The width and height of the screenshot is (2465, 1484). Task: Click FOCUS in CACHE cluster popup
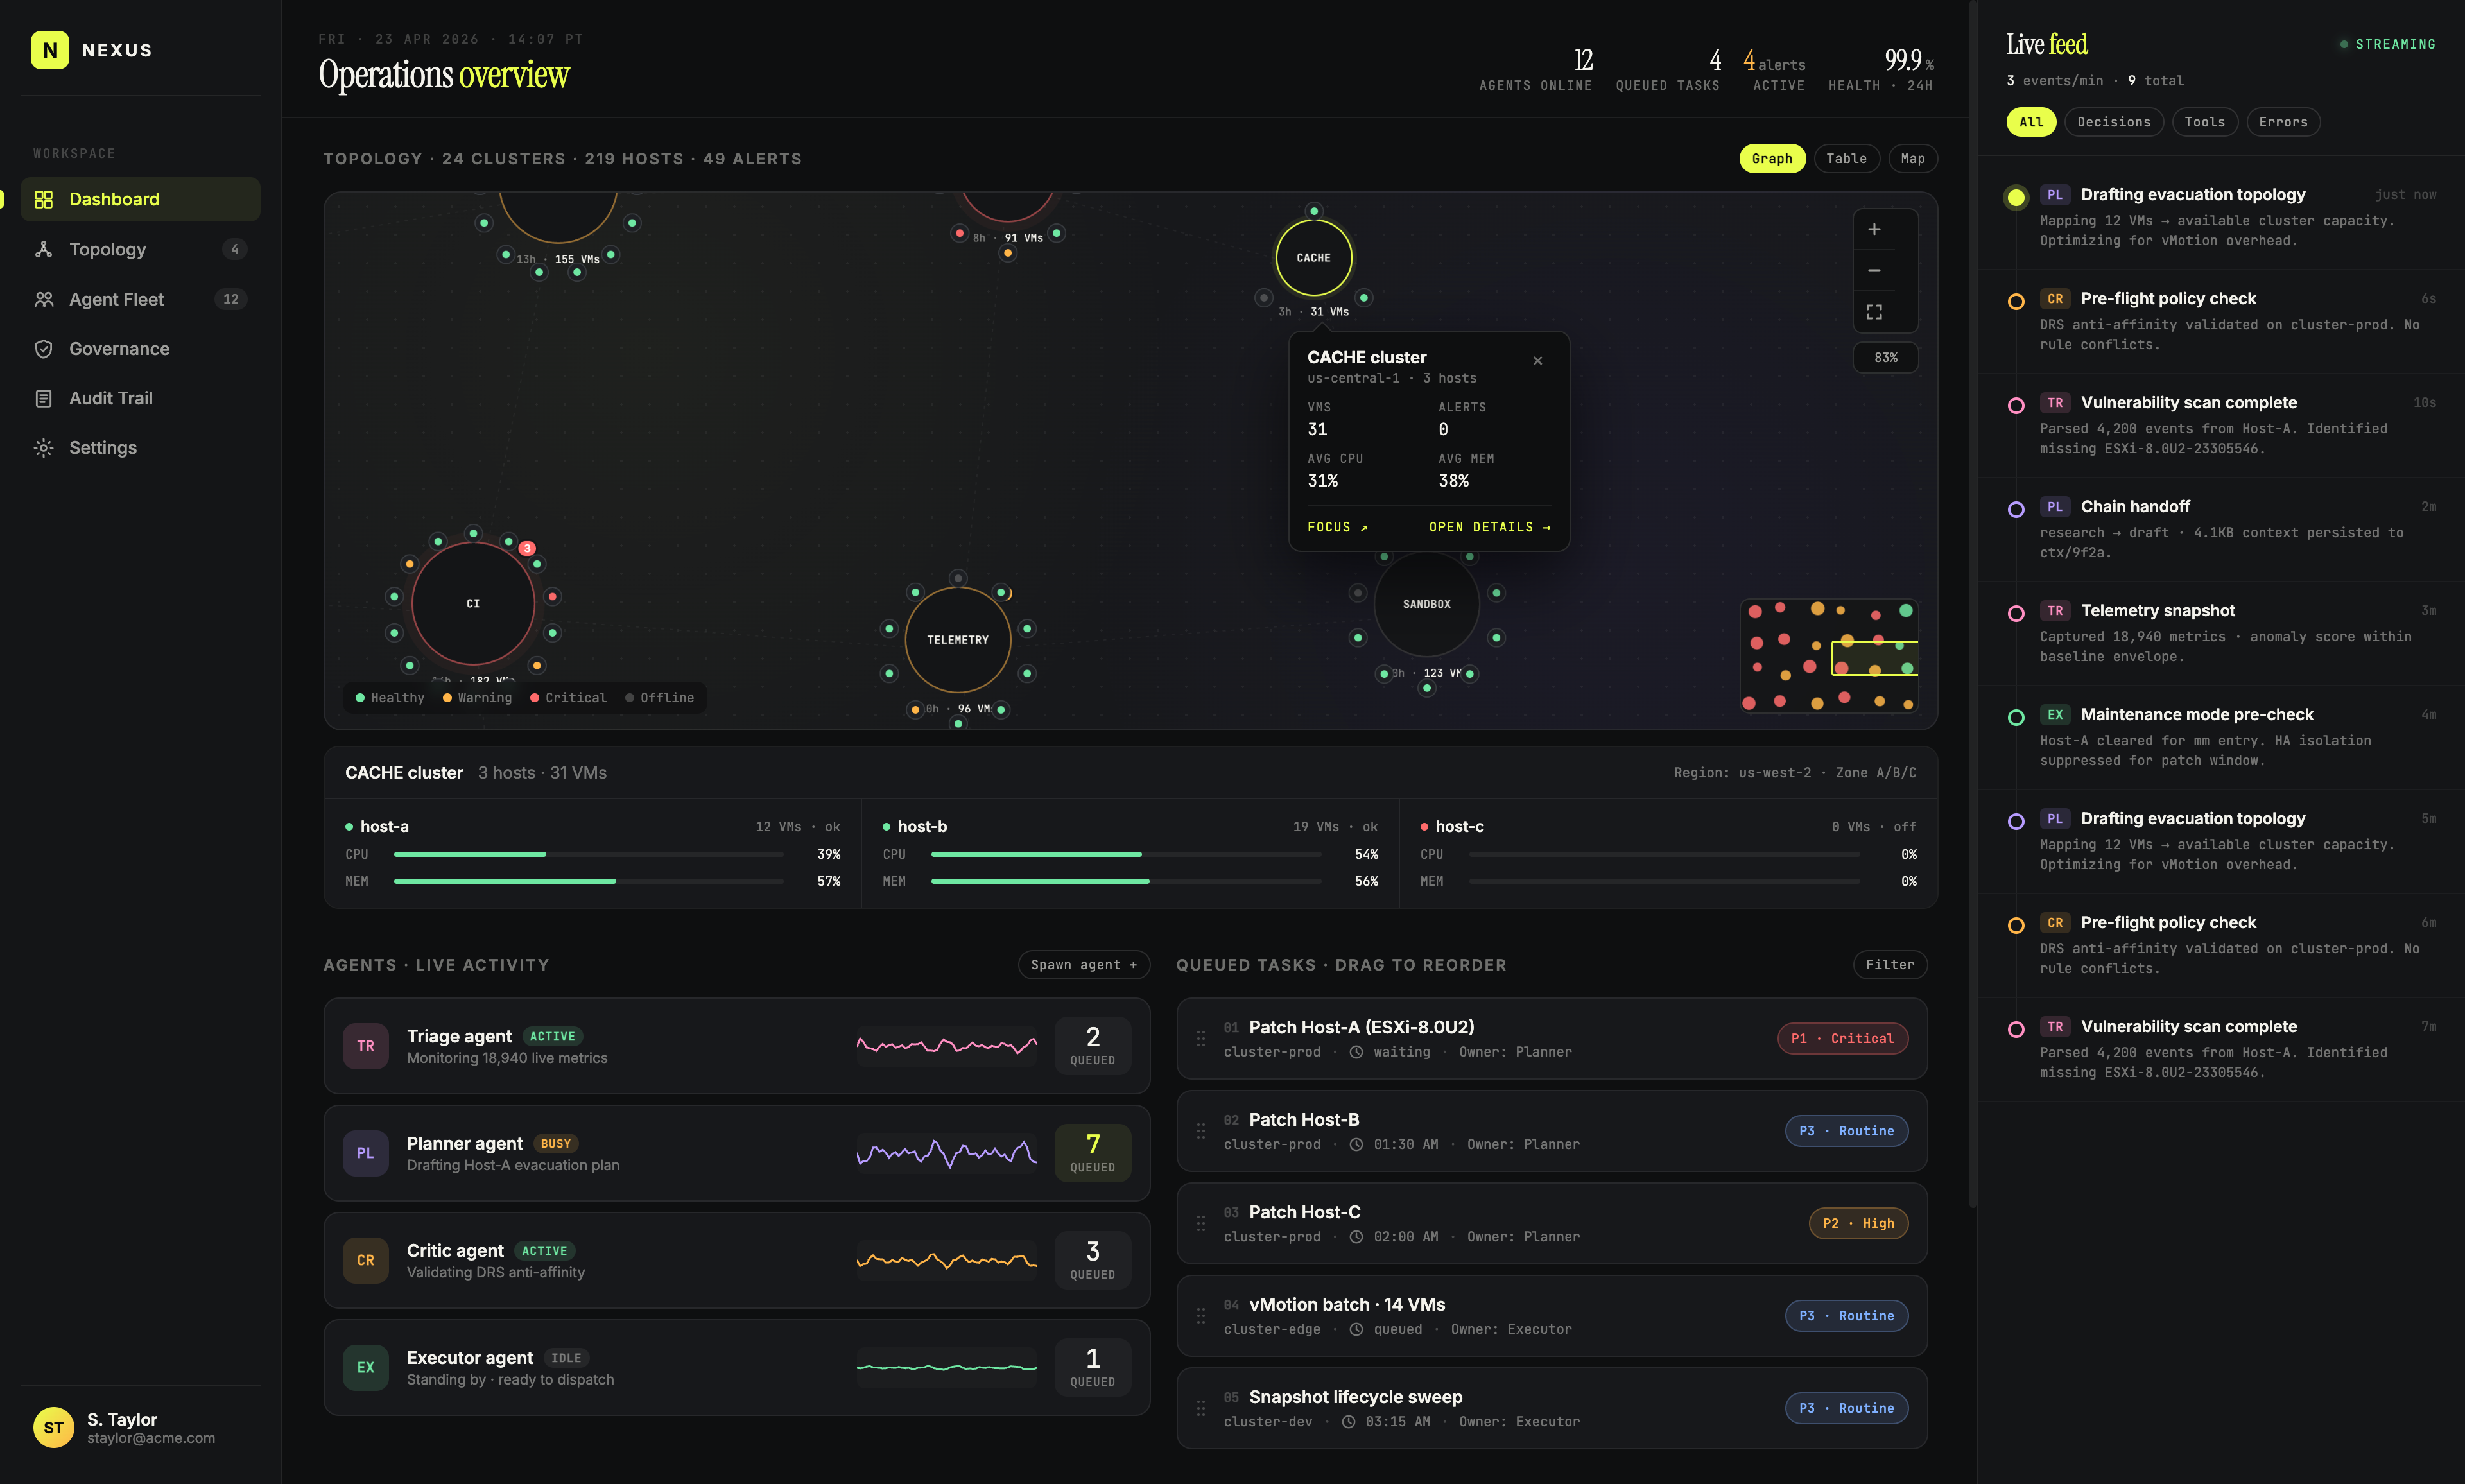1337,527
